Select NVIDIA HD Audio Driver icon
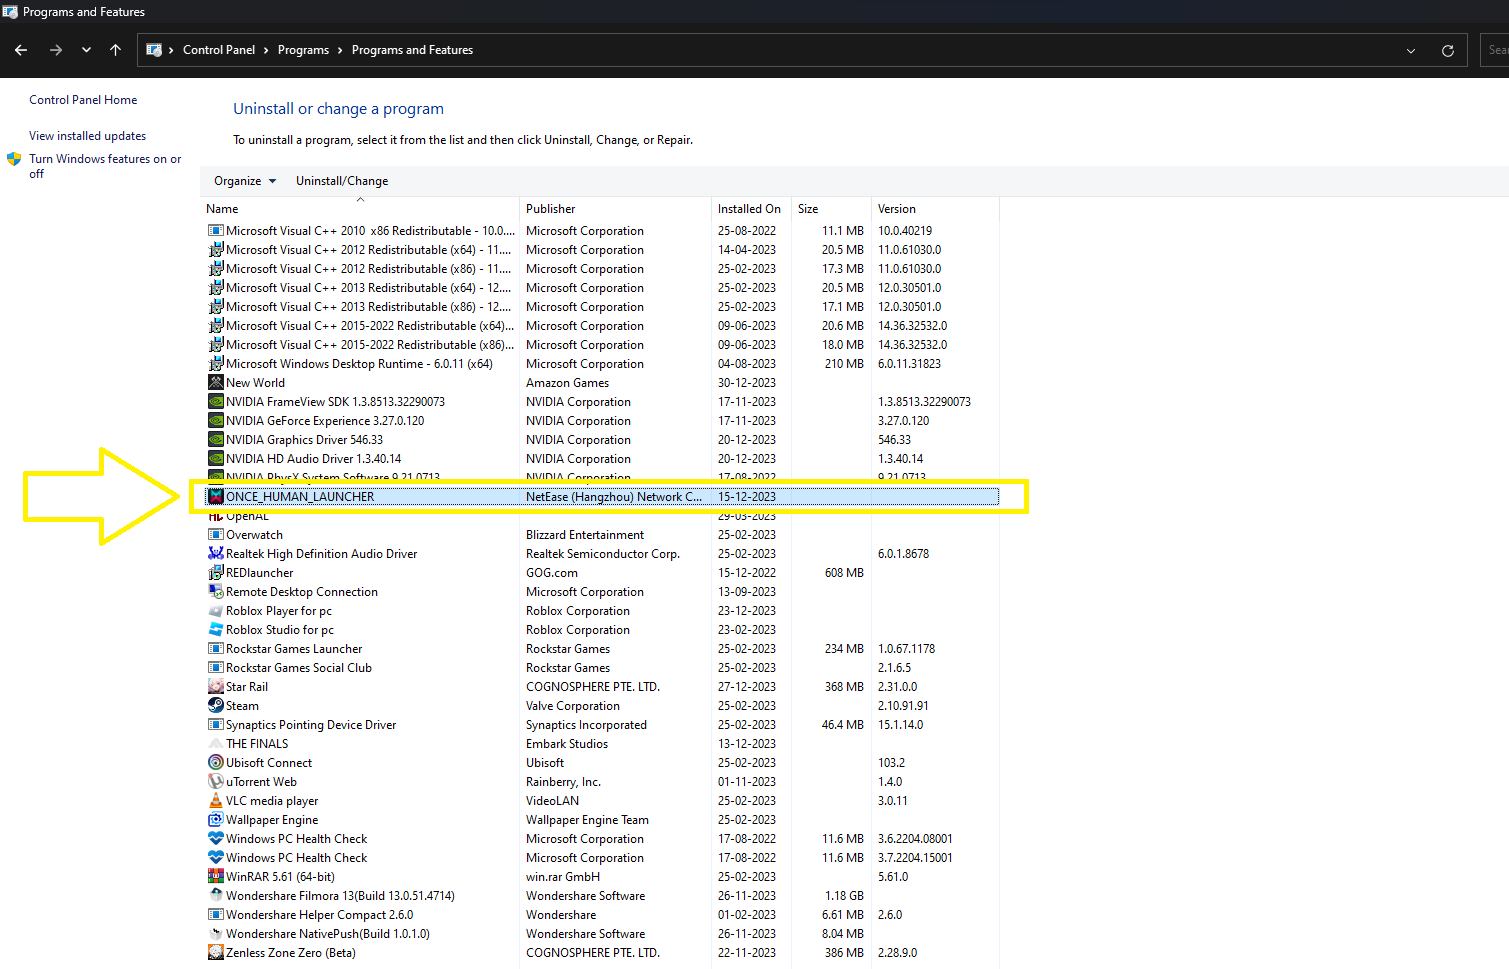 pyautogui.click(x=215, y=459)
